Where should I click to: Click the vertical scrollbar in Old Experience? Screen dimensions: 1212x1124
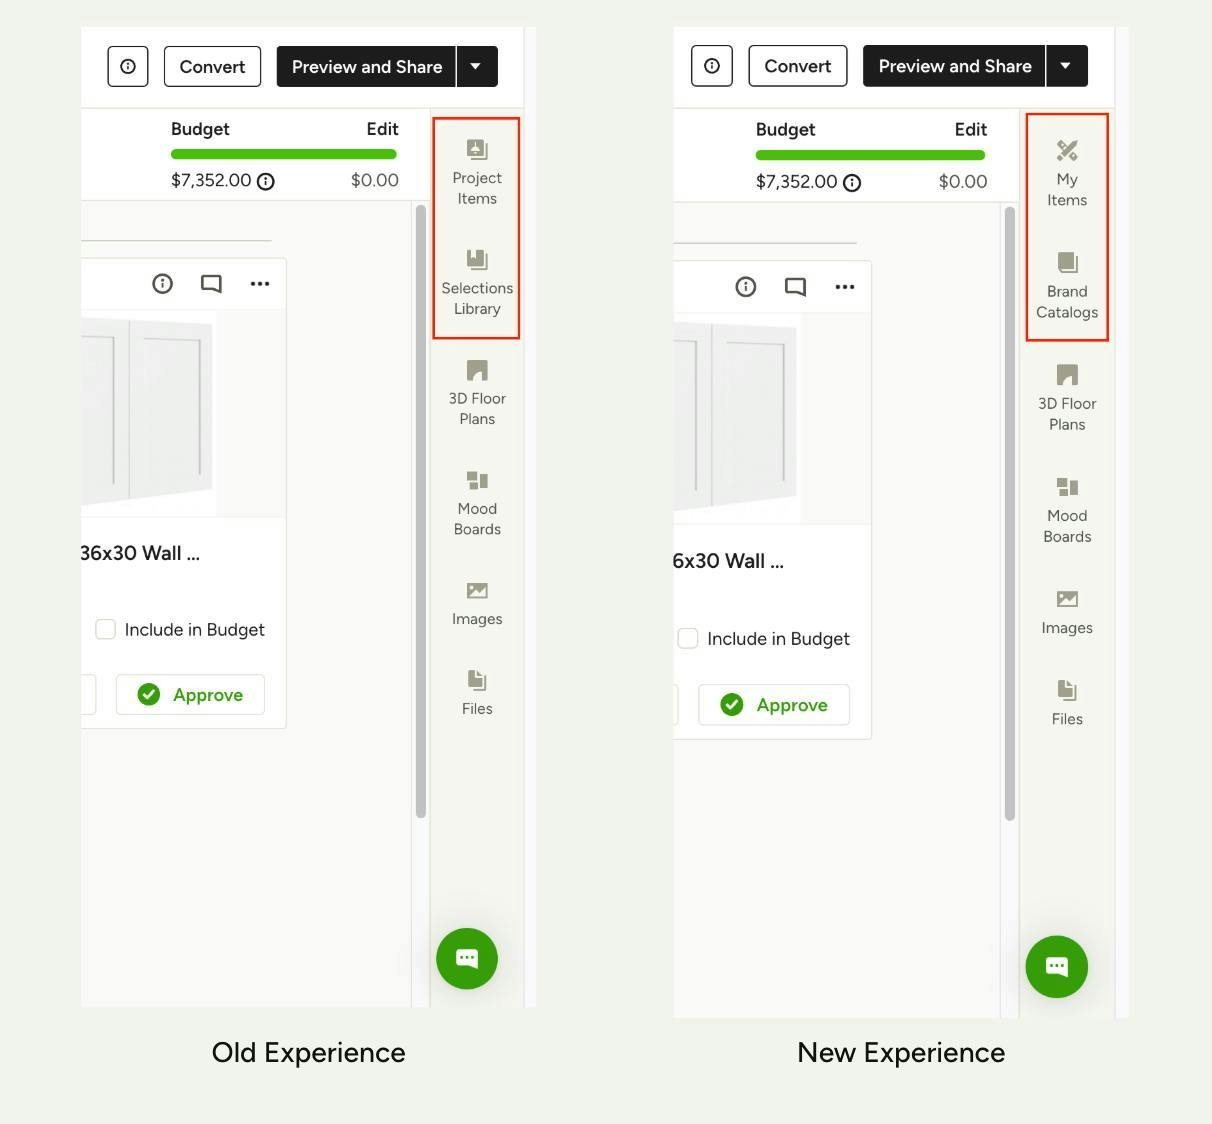(421, 510)
